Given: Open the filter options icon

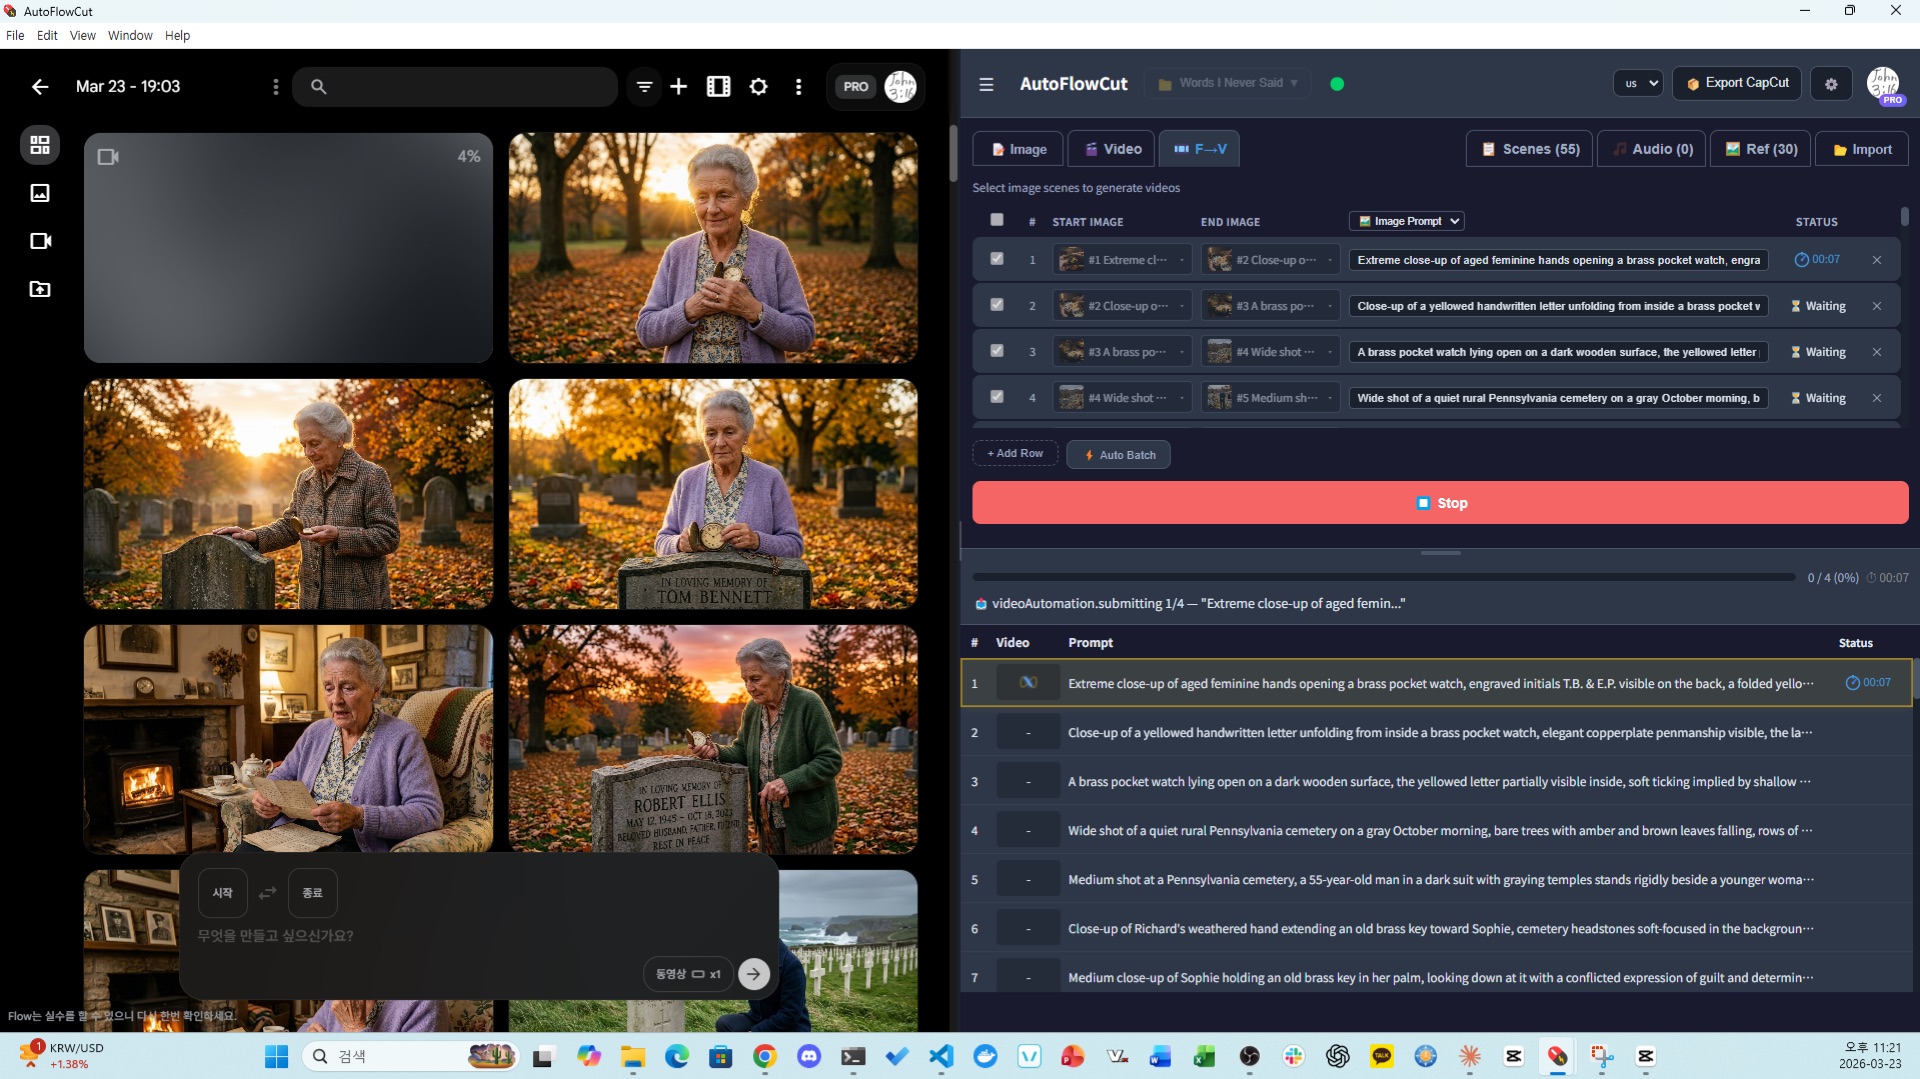Looking at the screenshot, I should (644, 87).
